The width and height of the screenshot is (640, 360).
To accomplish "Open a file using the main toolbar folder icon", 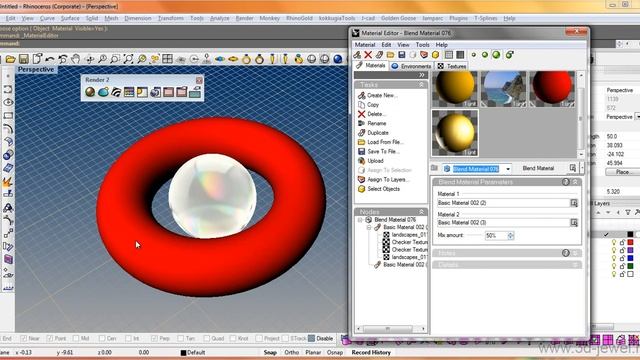I will [x=11, y=59].
